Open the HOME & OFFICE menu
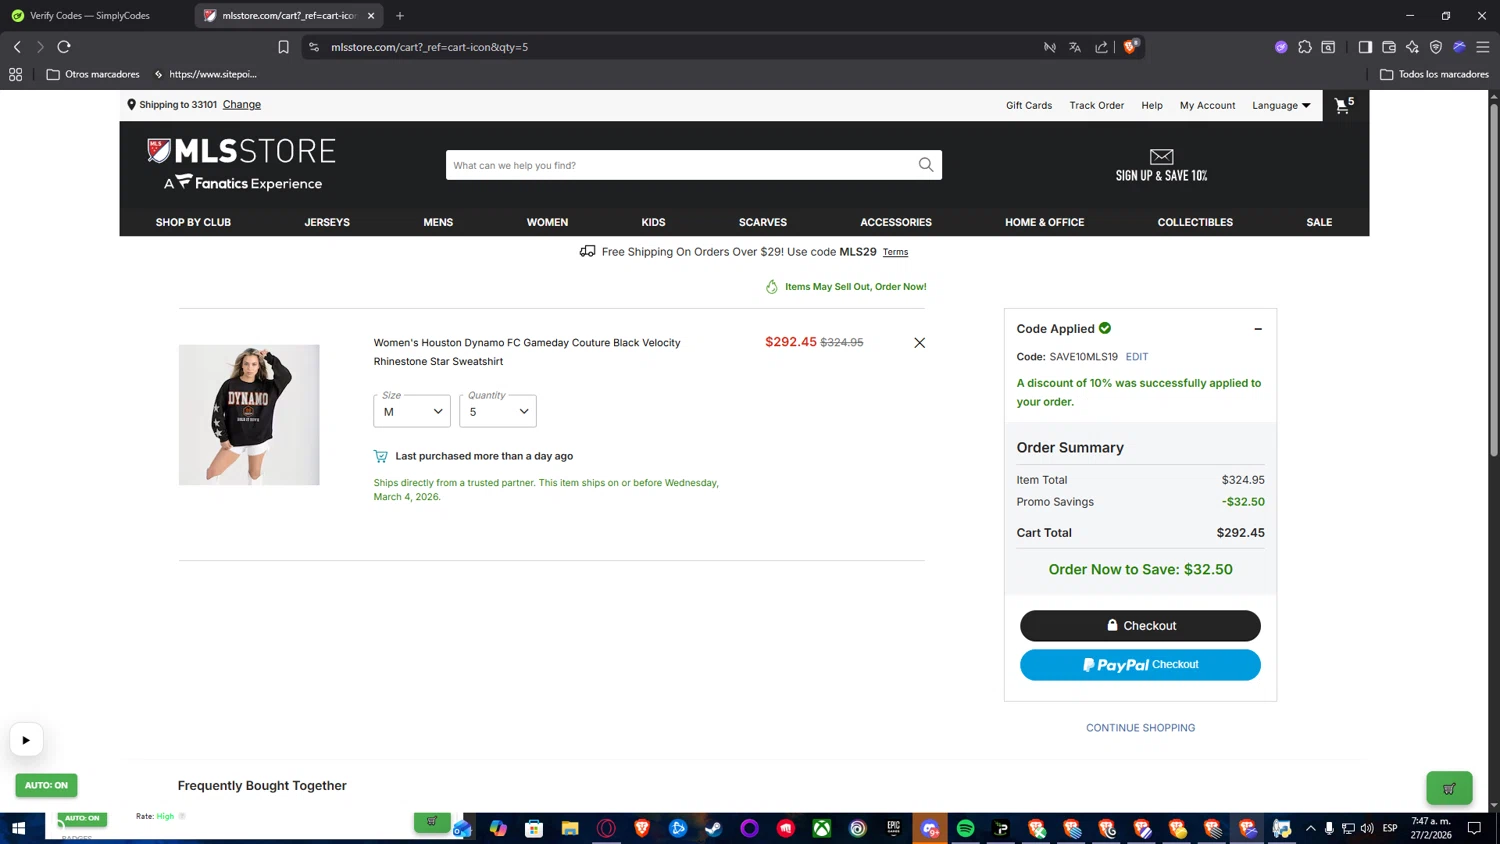Viewport: 1500px width, 844px height. (x=1044, y=222)
